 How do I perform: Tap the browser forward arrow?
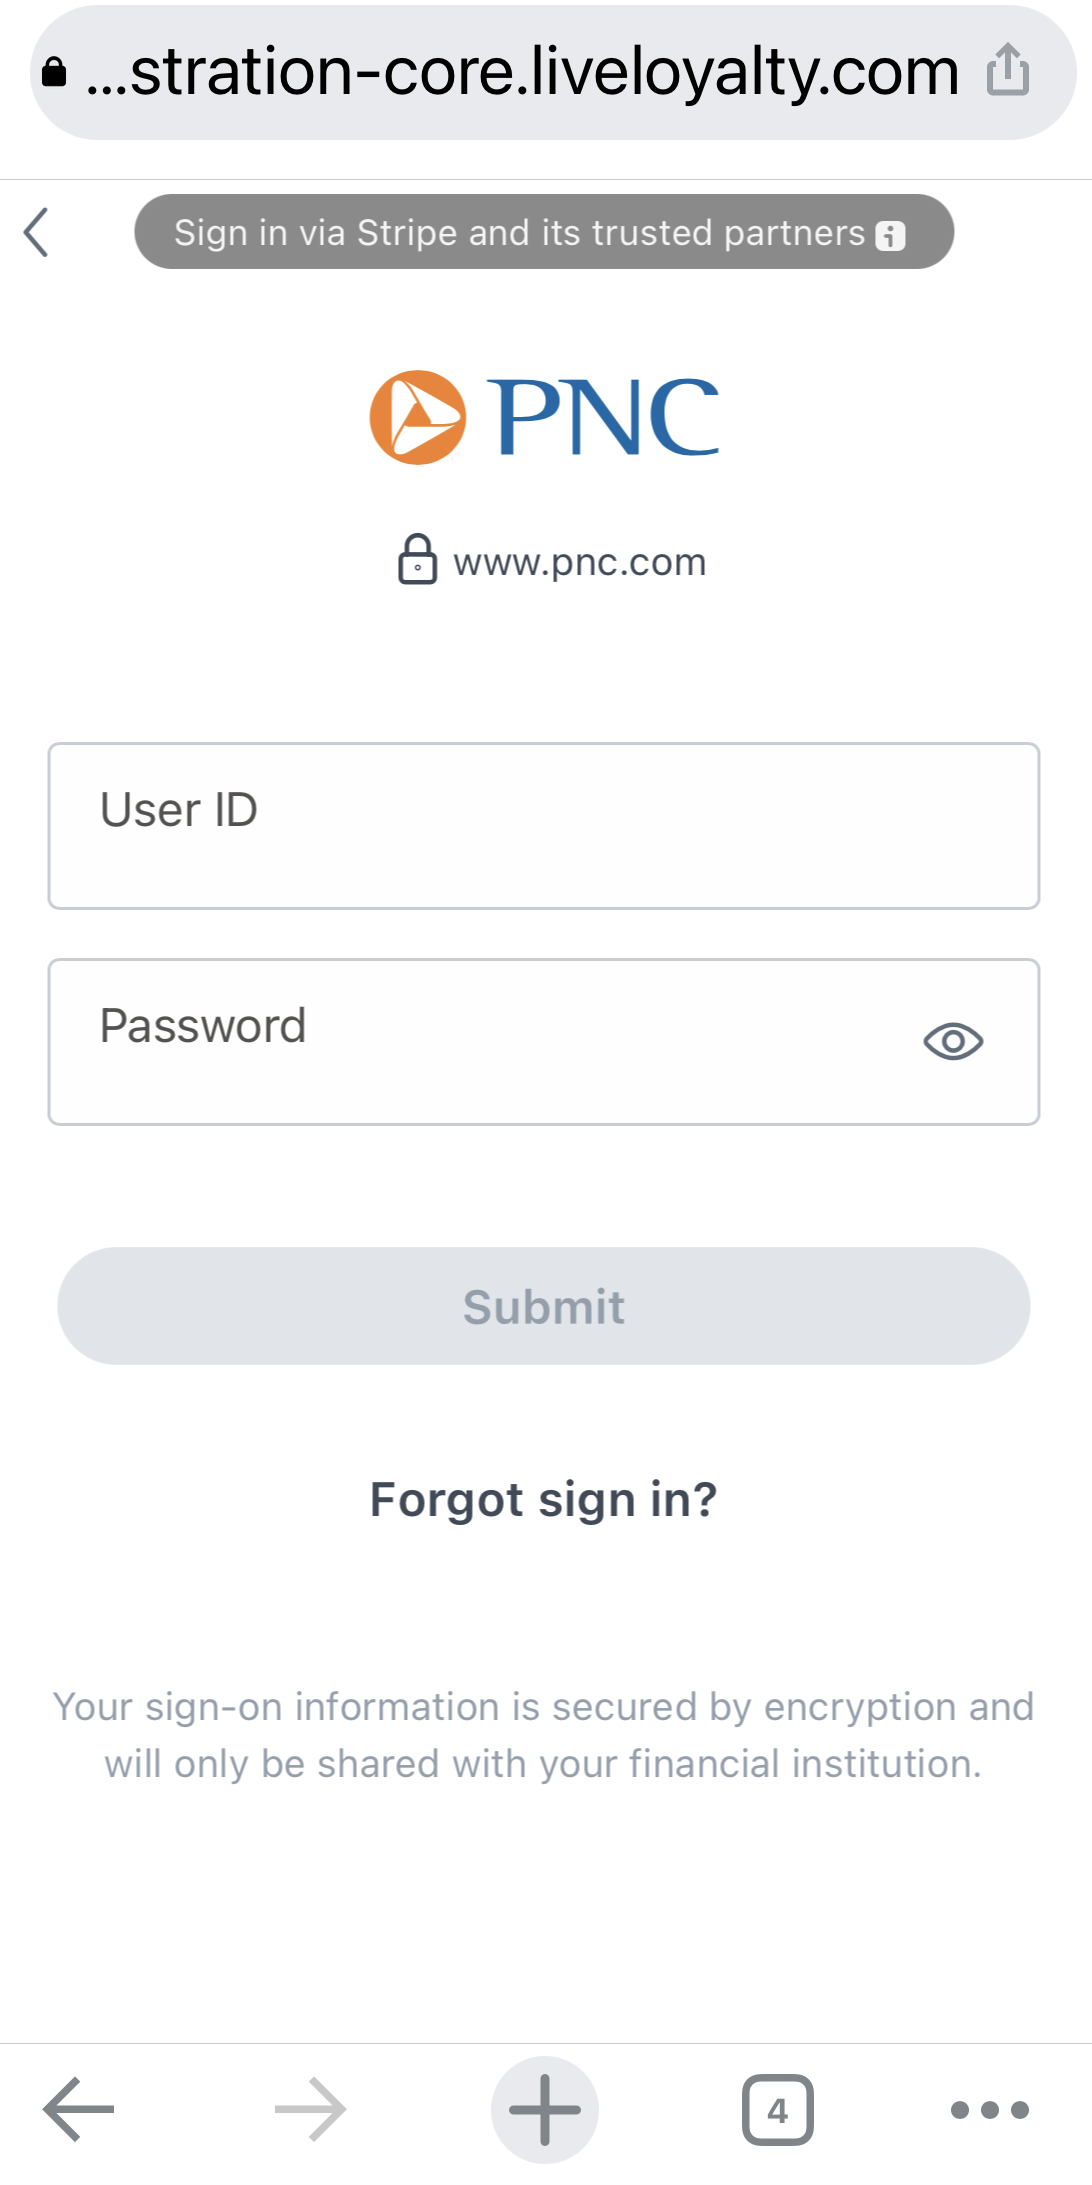[x=310, y=2109]
